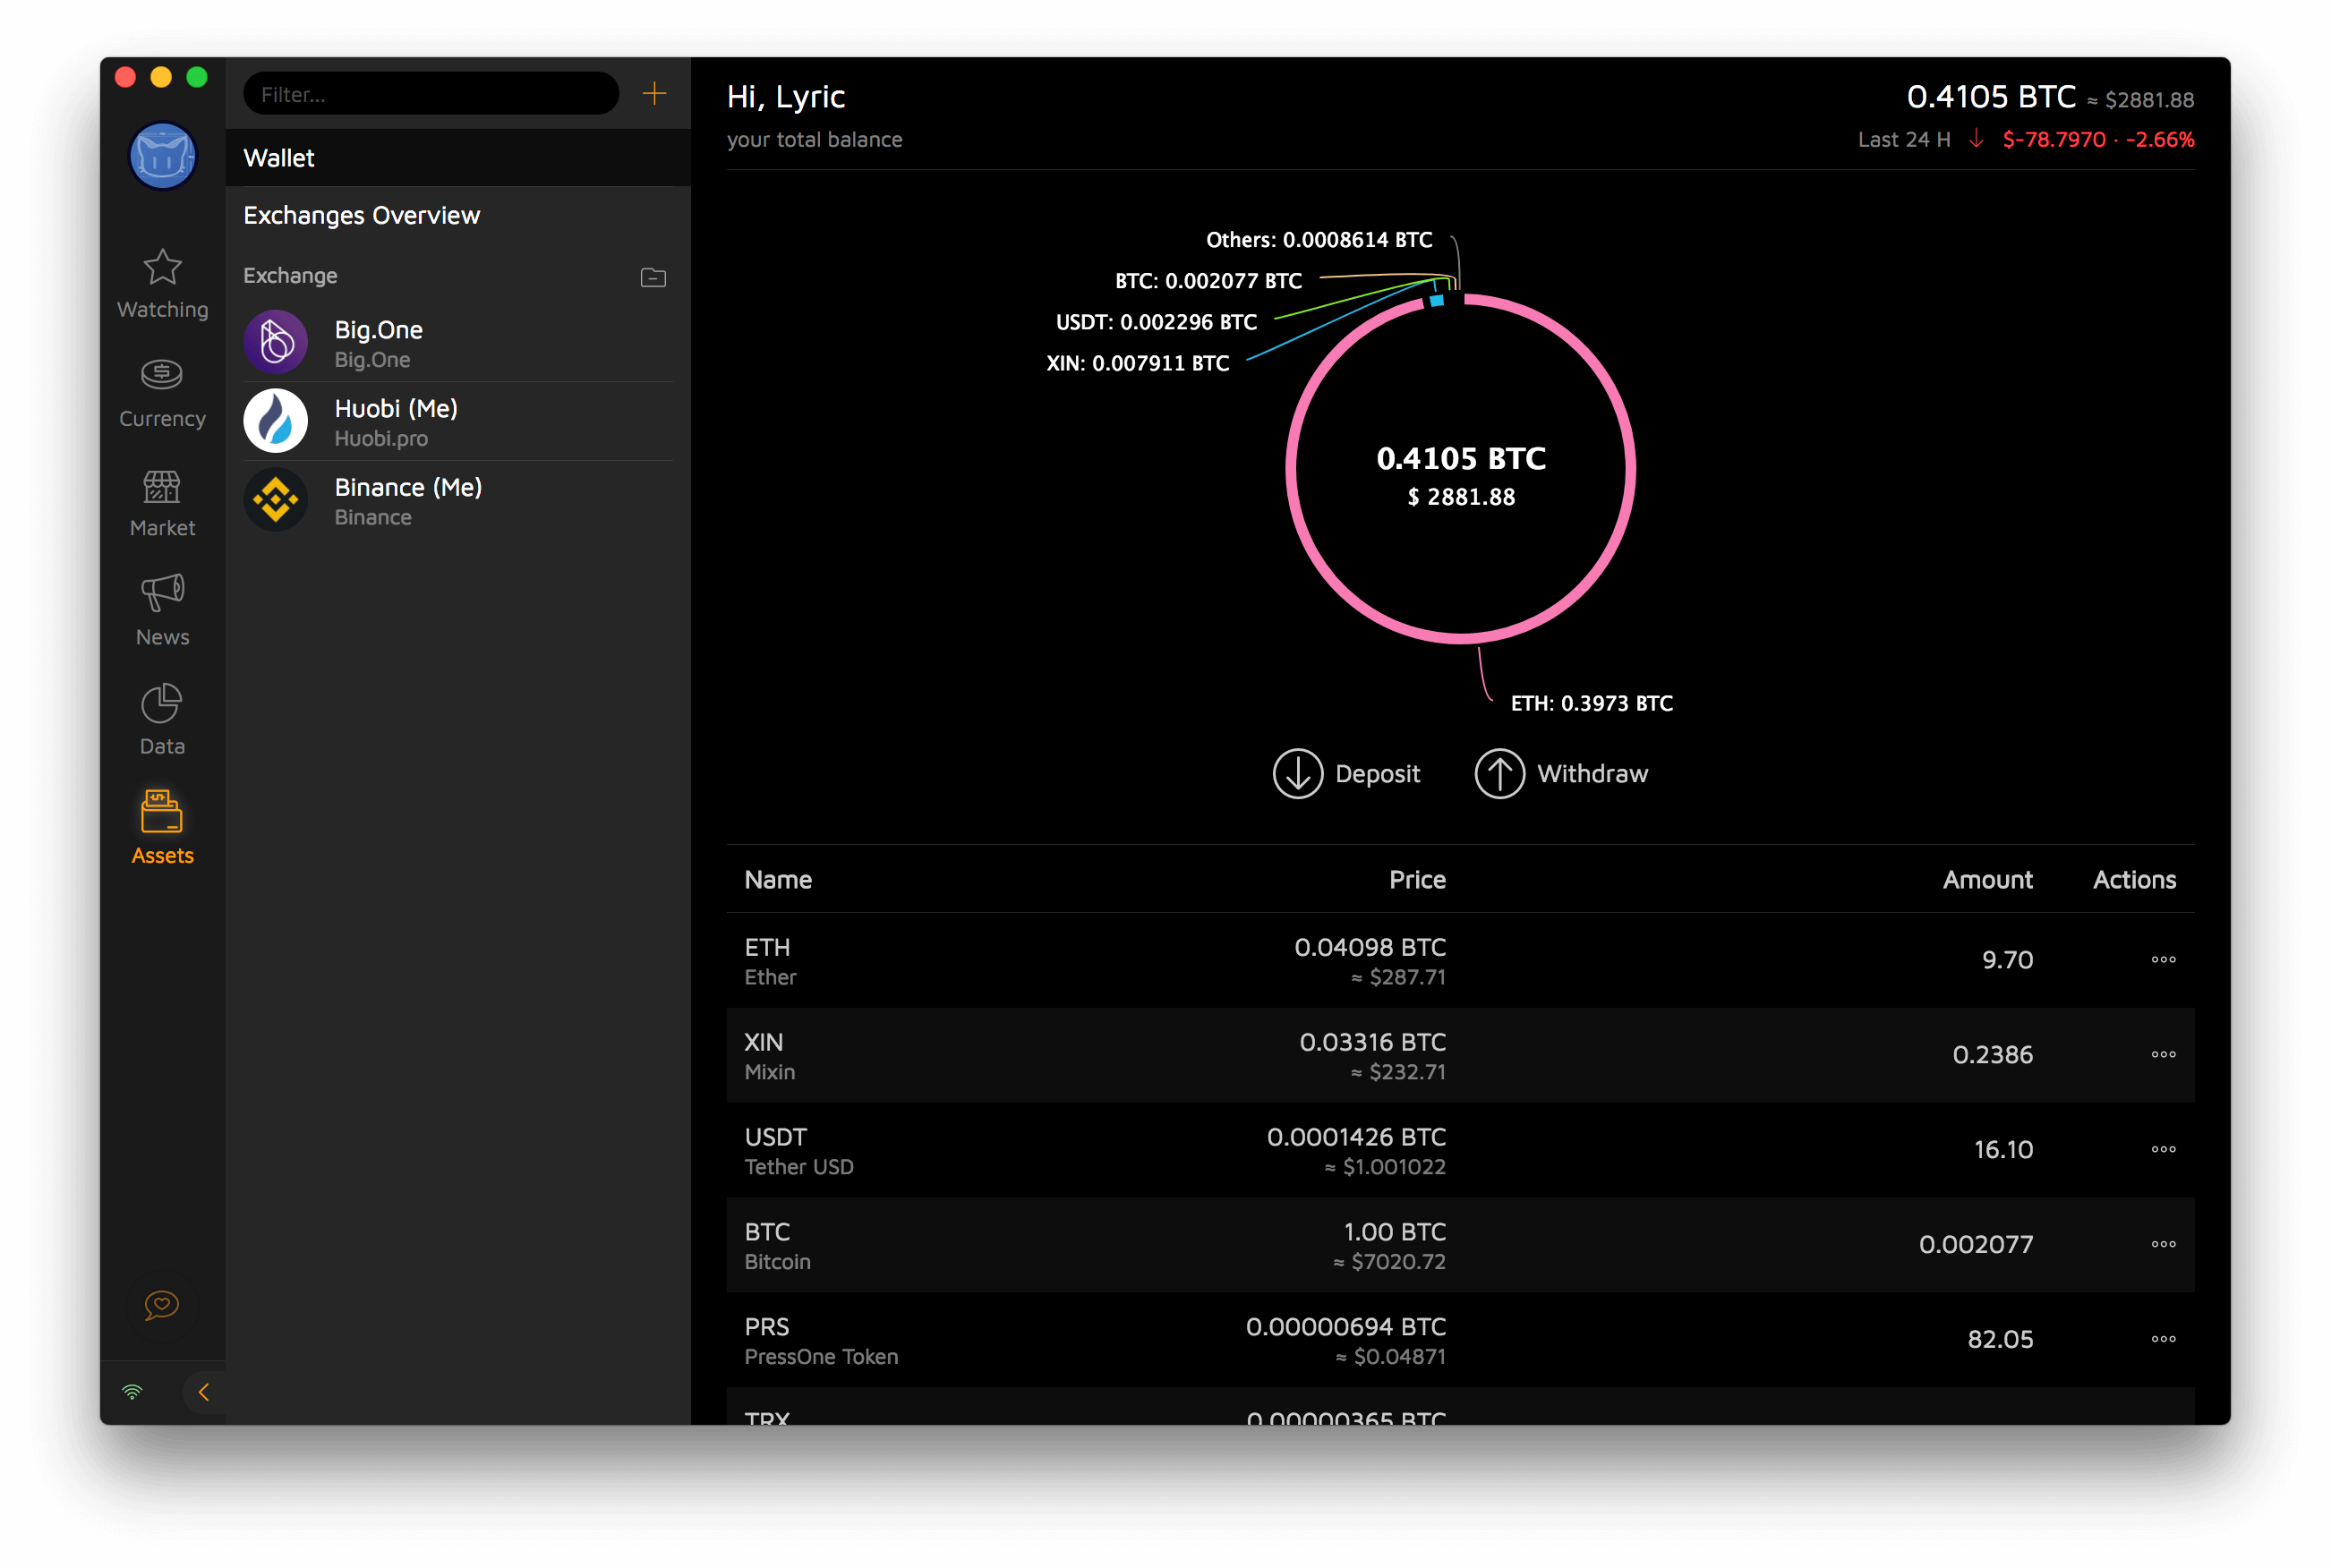Open the News megaphone icon
The height and width of the screenshot is (1568, 2331).
pyautogui.click(x=162, y=593)
